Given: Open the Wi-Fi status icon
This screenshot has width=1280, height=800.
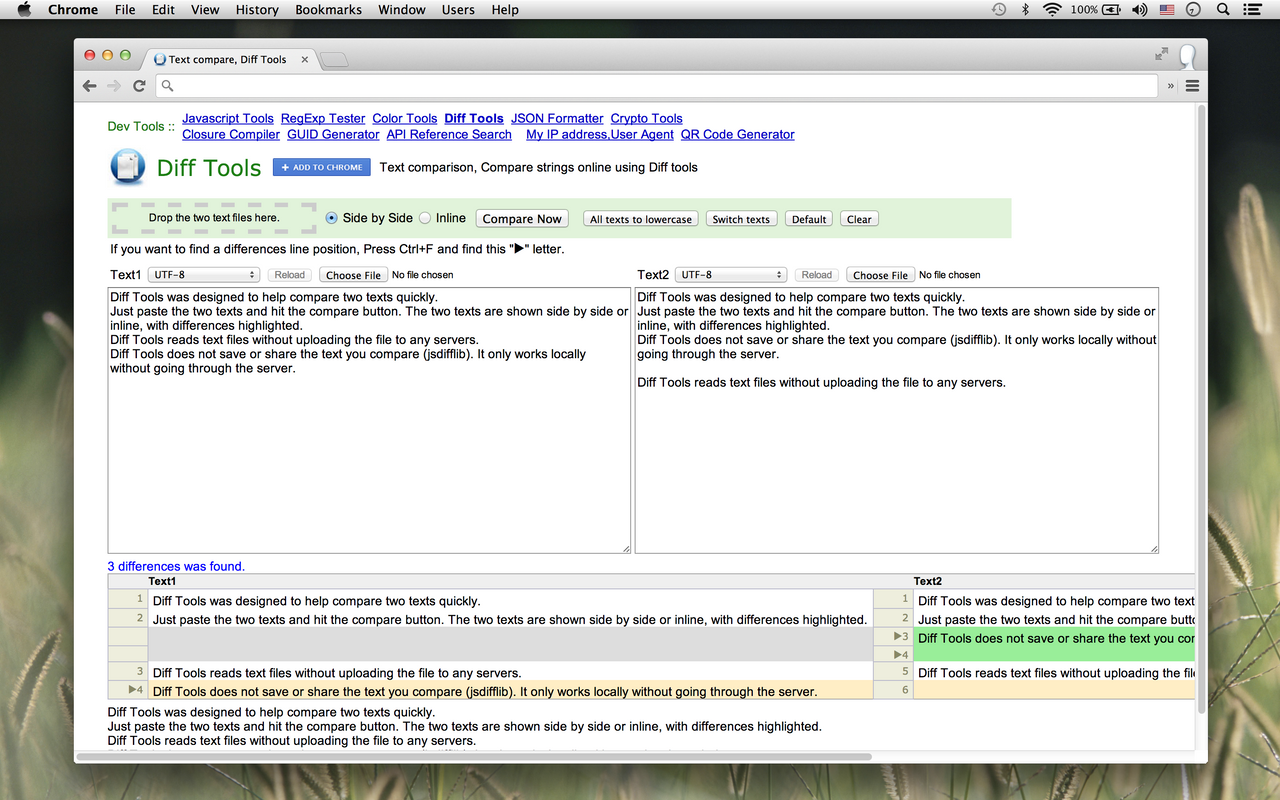Looking at the screenshot, I should pyautogui.click(x=1052, y=9).
